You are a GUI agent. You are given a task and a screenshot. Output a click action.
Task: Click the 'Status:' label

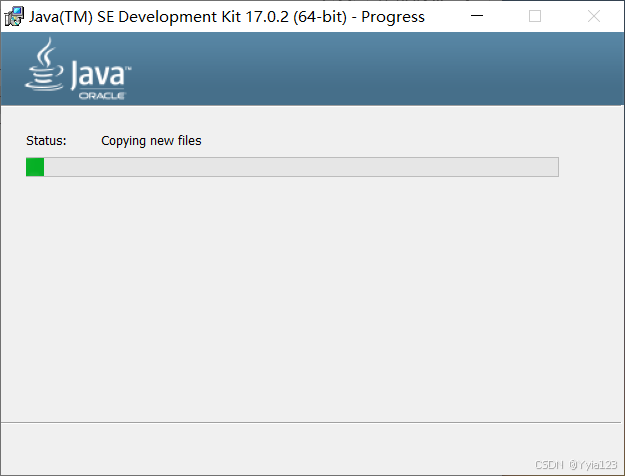46,141
